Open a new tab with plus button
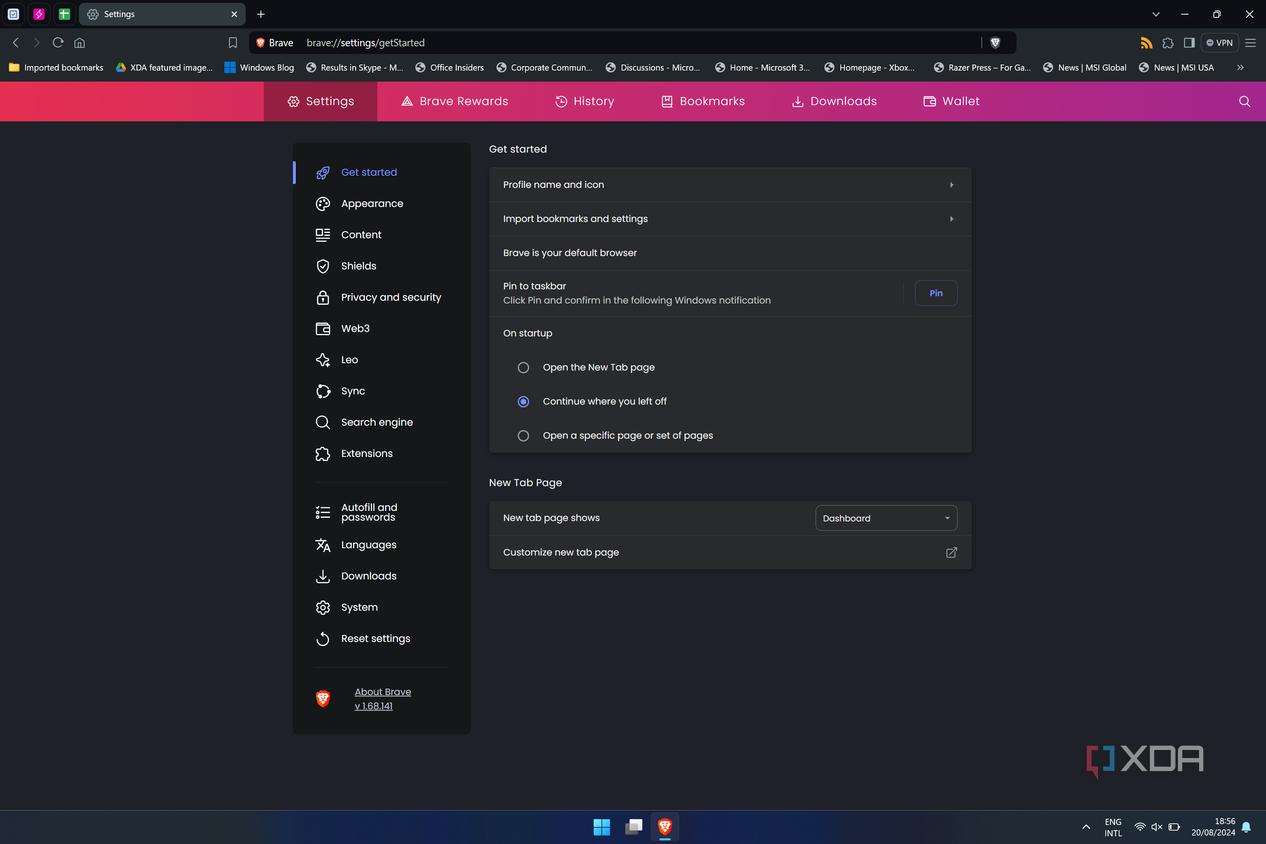The image size is (1266, 844). point(261,14)
